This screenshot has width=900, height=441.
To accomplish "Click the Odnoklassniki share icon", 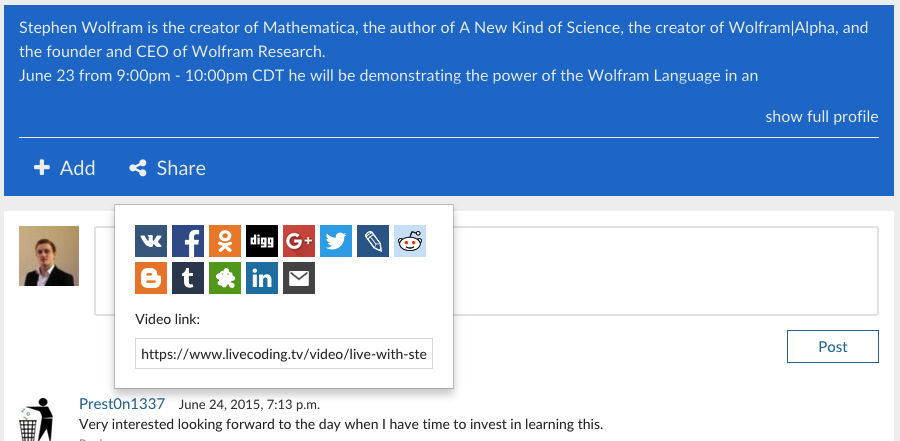I will [225, 241].
